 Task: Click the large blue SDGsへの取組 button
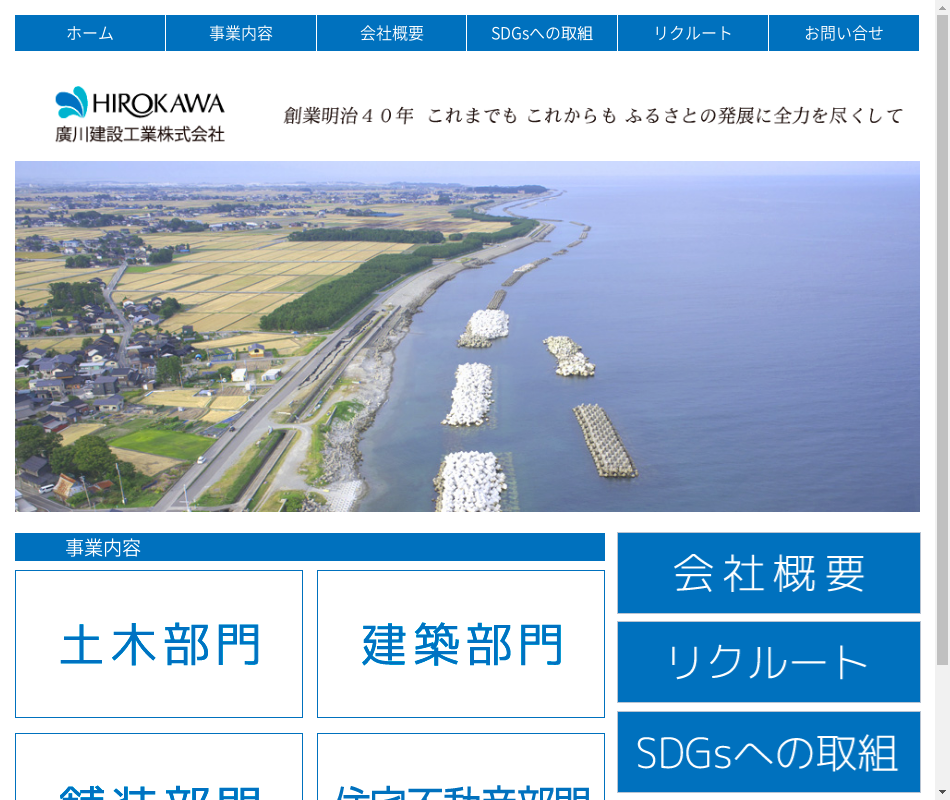pos(769,752)
